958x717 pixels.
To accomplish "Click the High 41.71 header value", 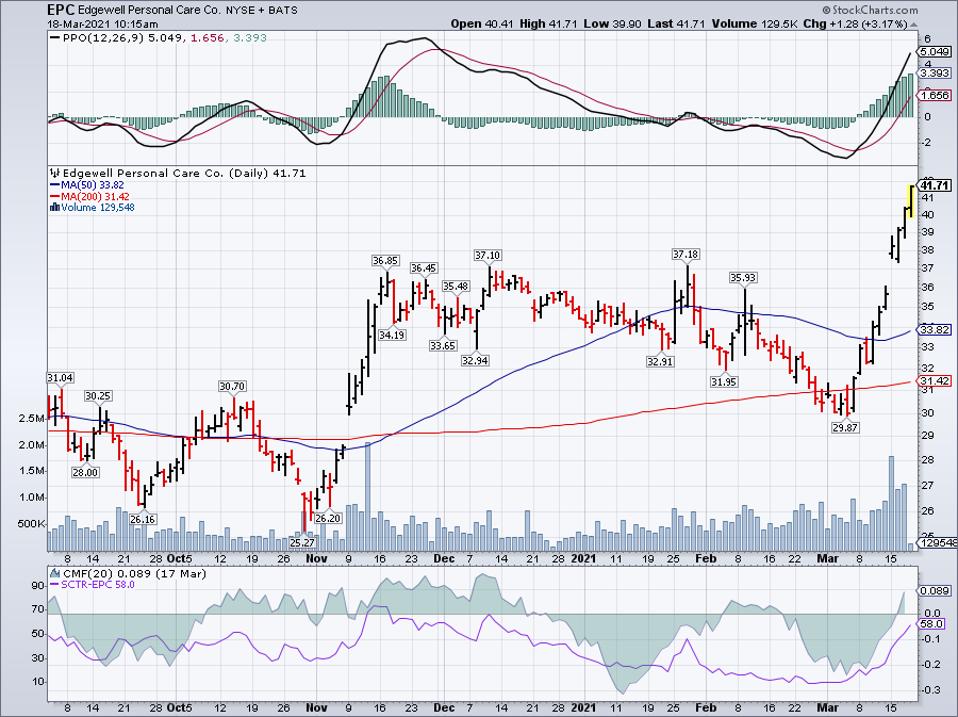I will (x=548, y=24).
